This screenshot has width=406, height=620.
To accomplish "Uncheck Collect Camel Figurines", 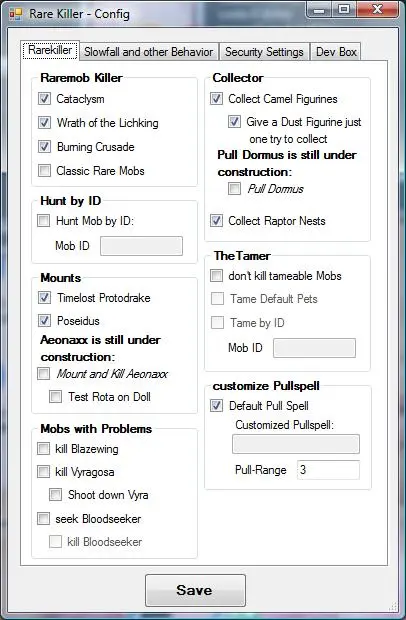I will pyautogui.click(x=216, y=98).
